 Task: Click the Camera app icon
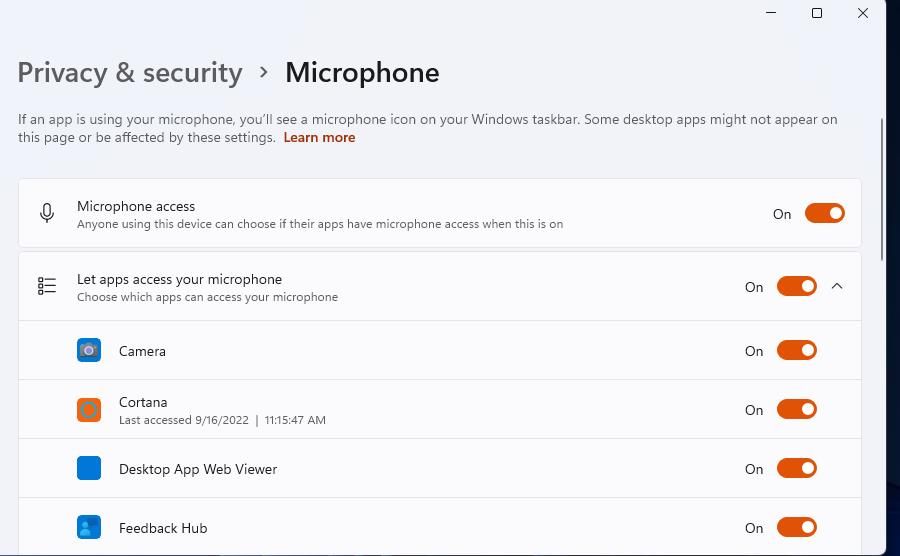click(89, 350)
